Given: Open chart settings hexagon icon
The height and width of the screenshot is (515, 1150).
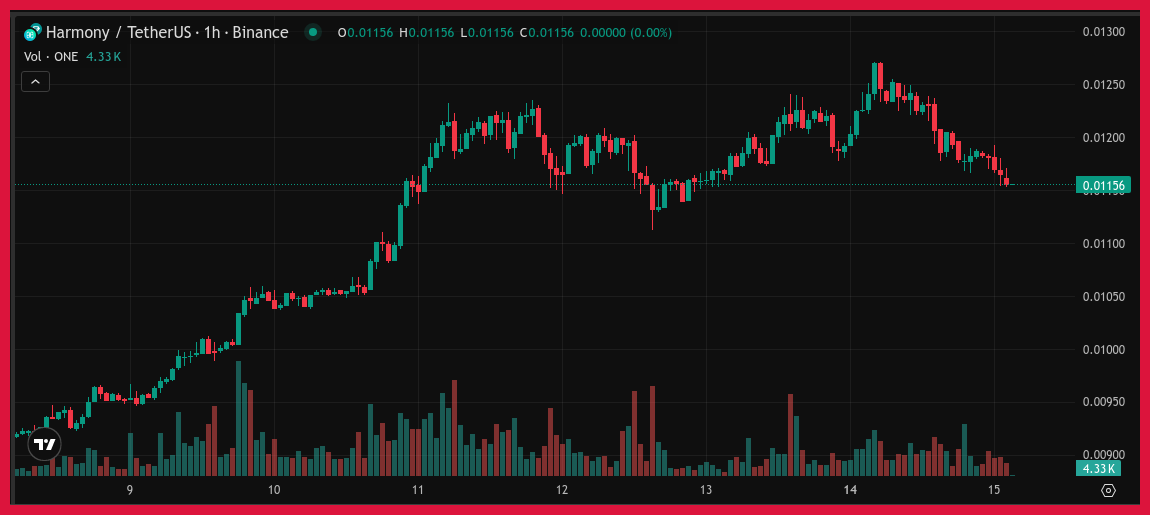Looking at the screenshot, I should [x=1108, y=491].
